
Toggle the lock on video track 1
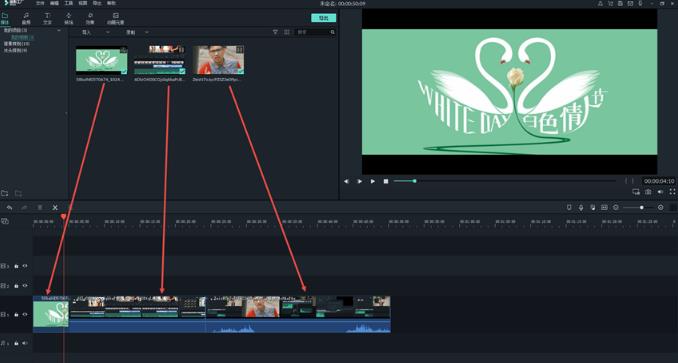(16, 315)
